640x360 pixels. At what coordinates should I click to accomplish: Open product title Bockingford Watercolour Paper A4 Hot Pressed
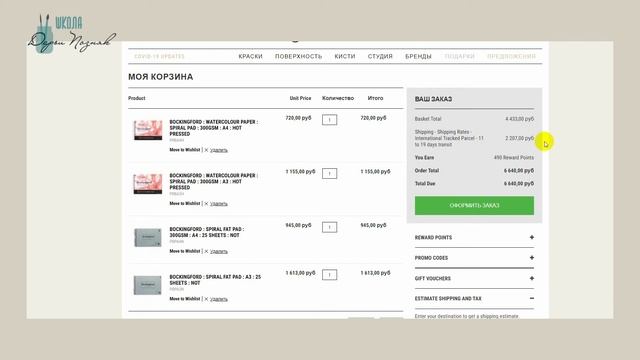click(213, 128)
